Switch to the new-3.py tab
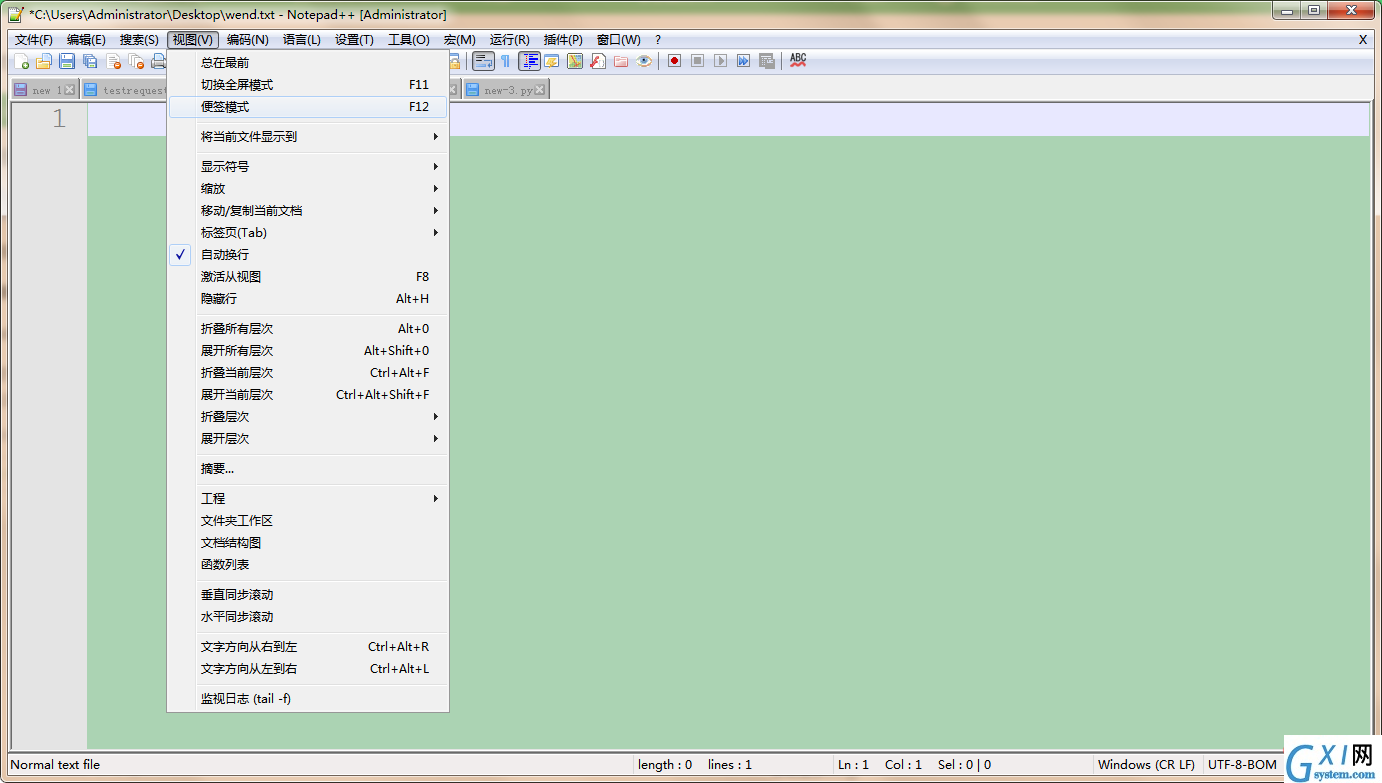Screen dimensions: 1382x783 point(506,90)
